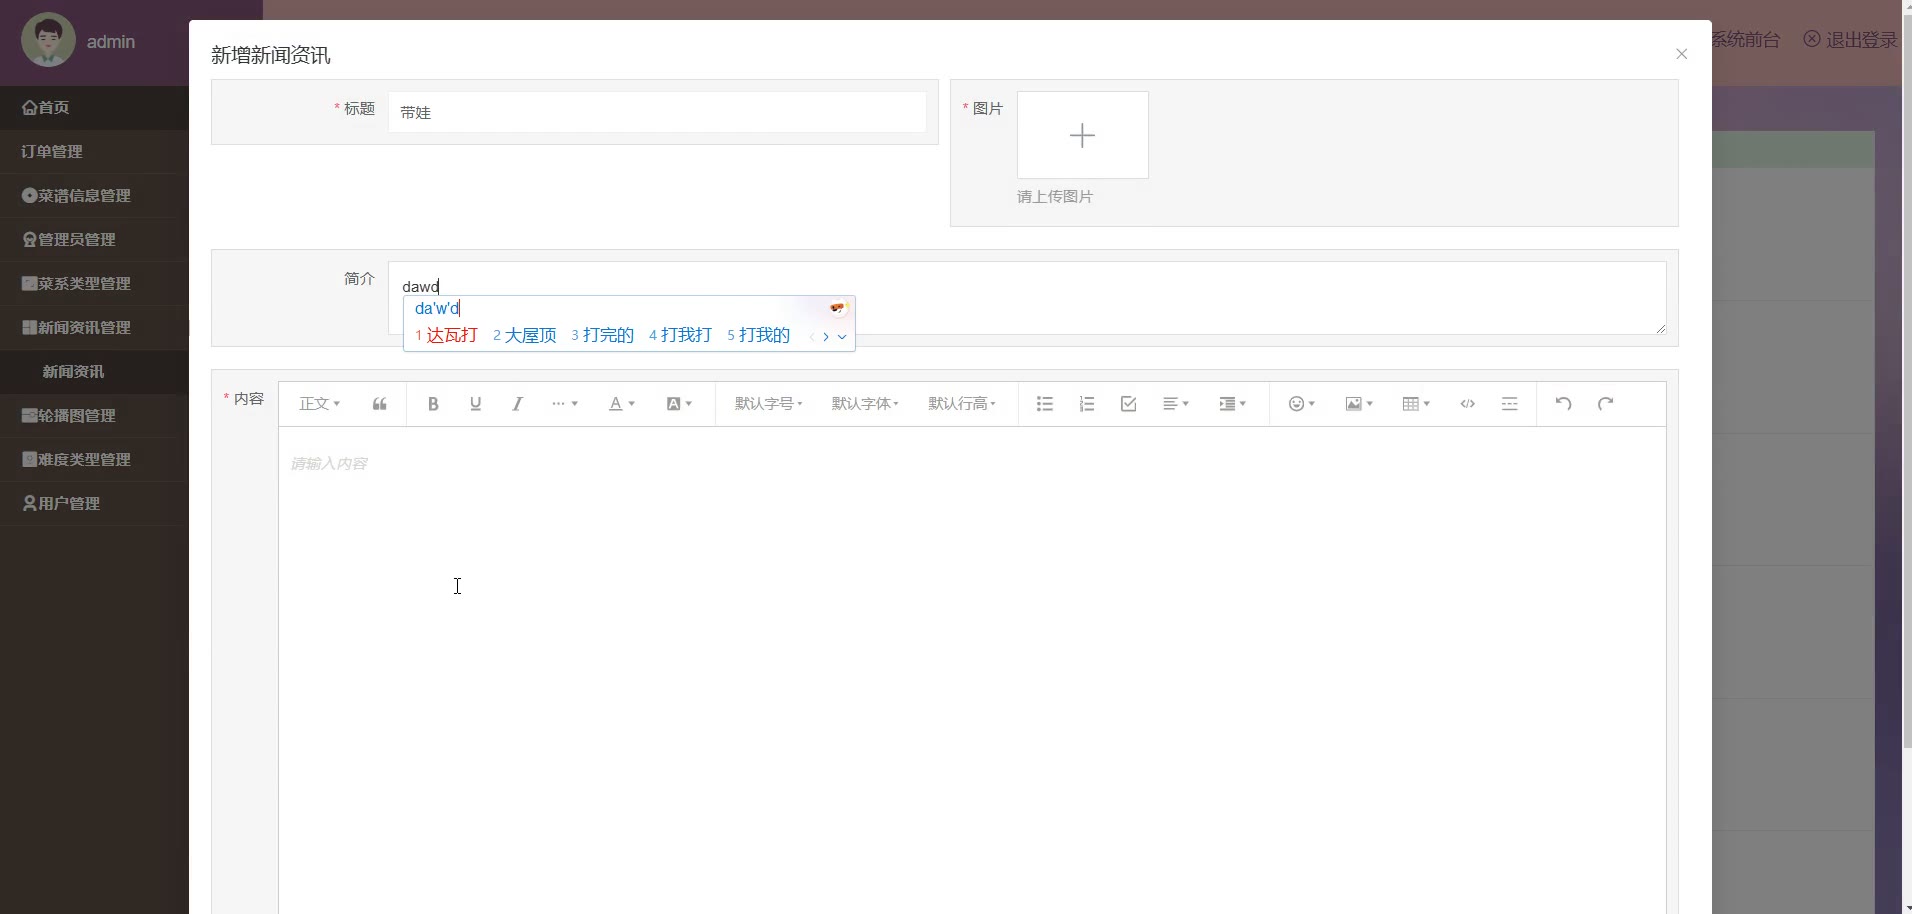
Task: Click into the 内容 editor body
Action: 972,670
